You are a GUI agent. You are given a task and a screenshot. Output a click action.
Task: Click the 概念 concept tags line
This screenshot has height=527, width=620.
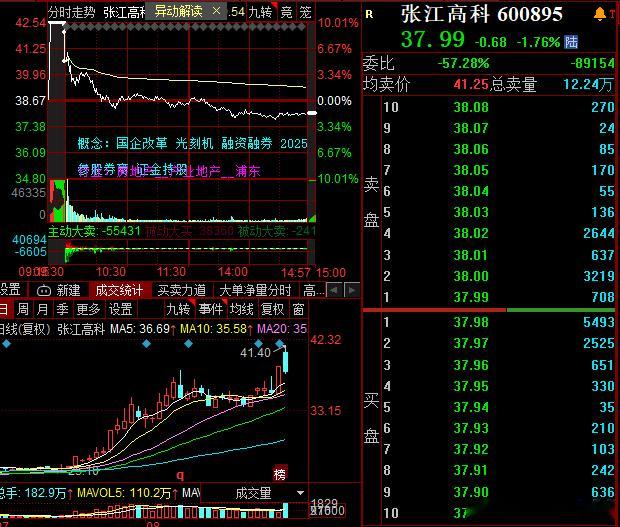pos(192,143)
